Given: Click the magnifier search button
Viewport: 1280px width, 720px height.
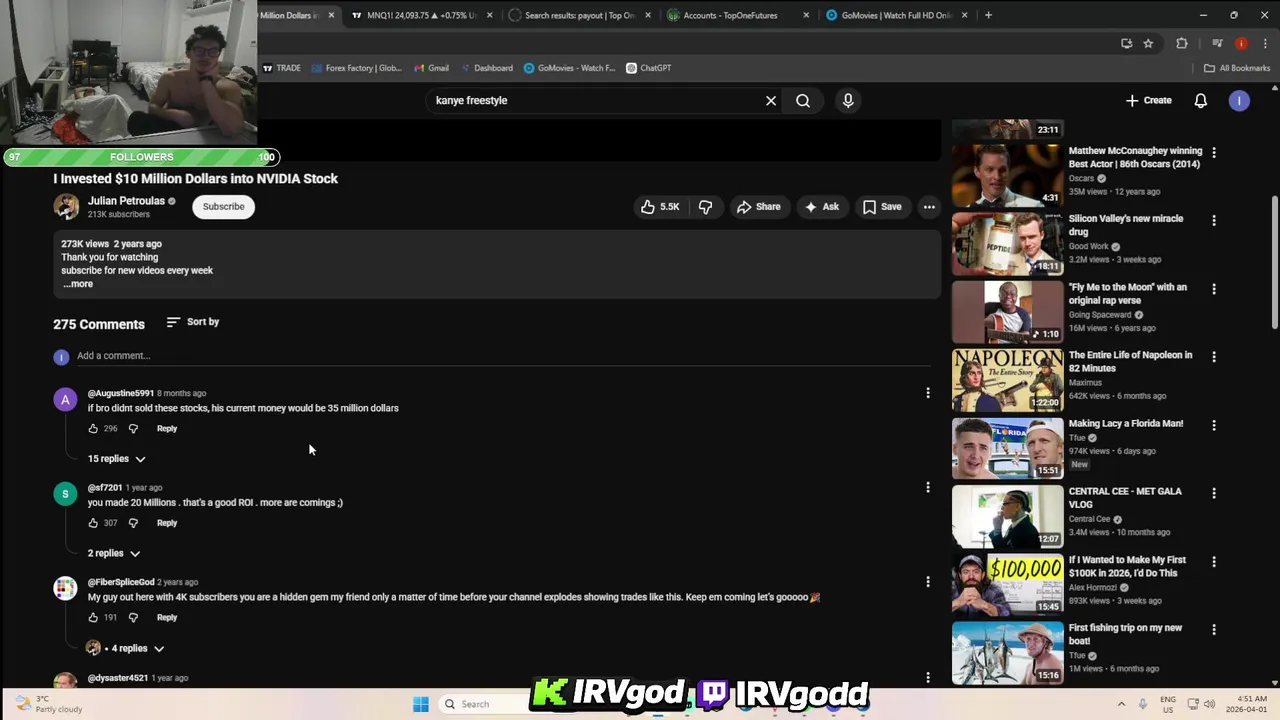Looking at the screenshot, I should [x=803, y=100].
